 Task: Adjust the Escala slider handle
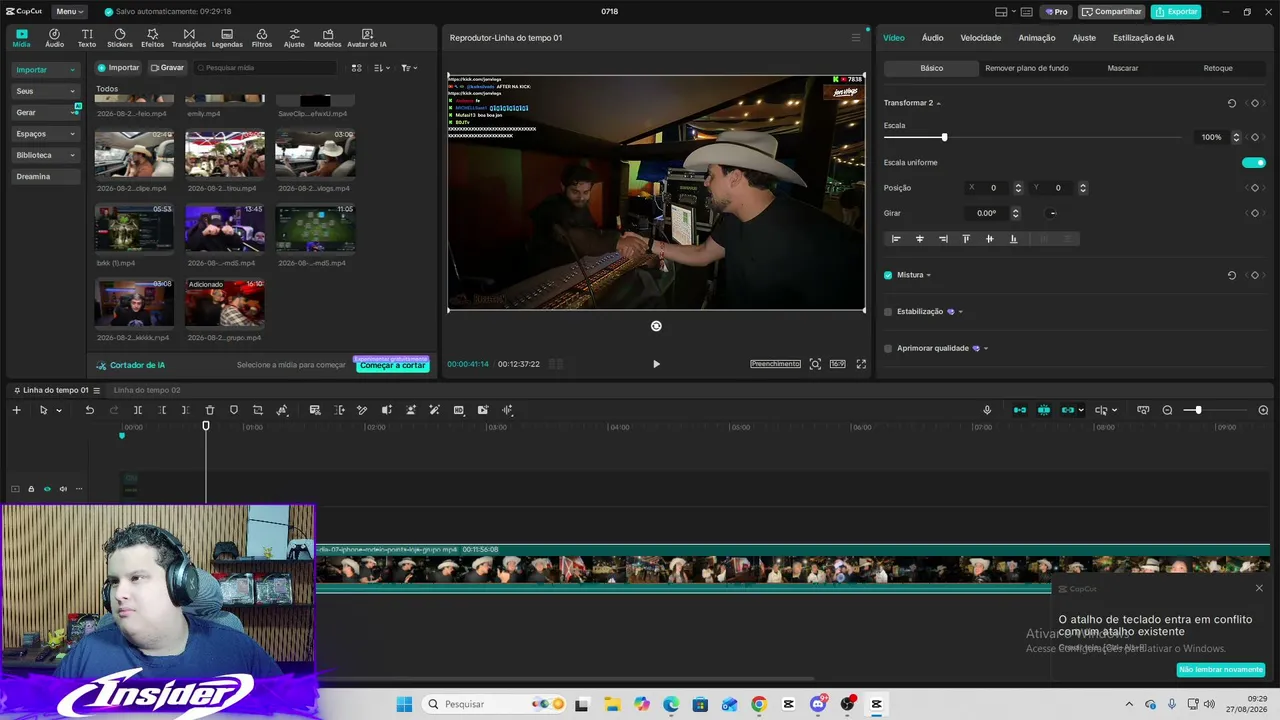pos(944,137)
